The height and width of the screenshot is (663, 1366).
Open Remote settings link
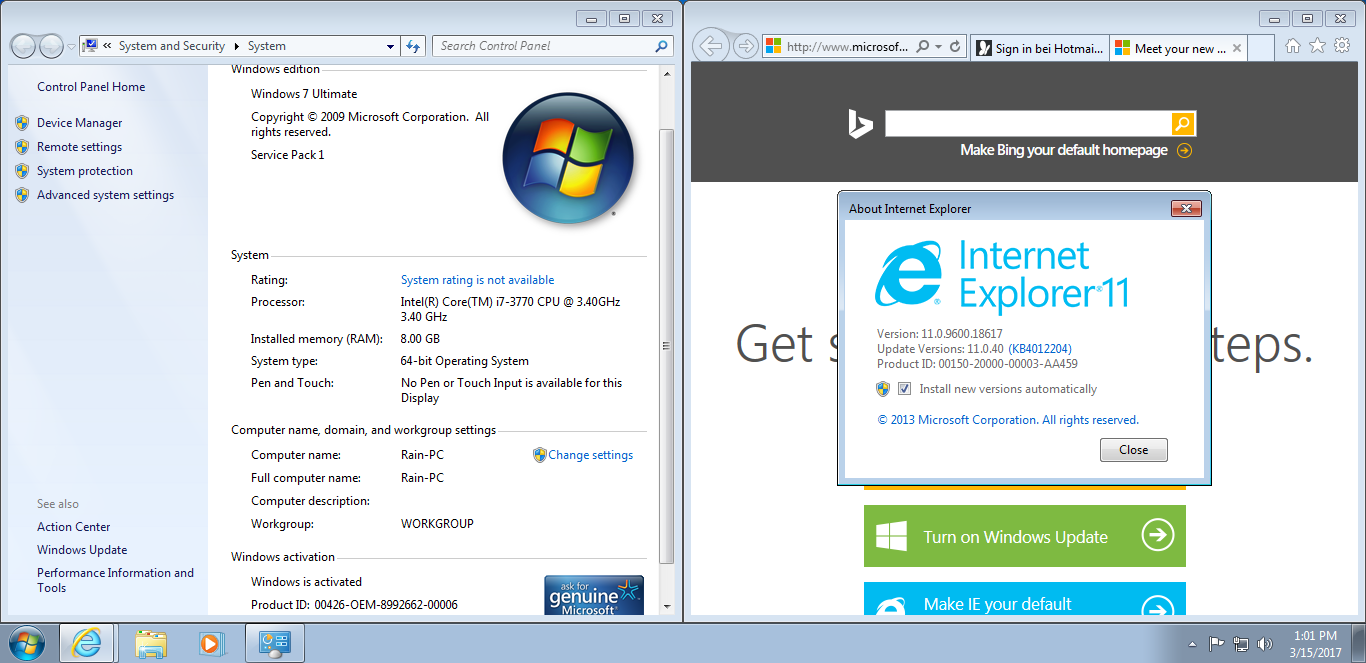[80, 147]
